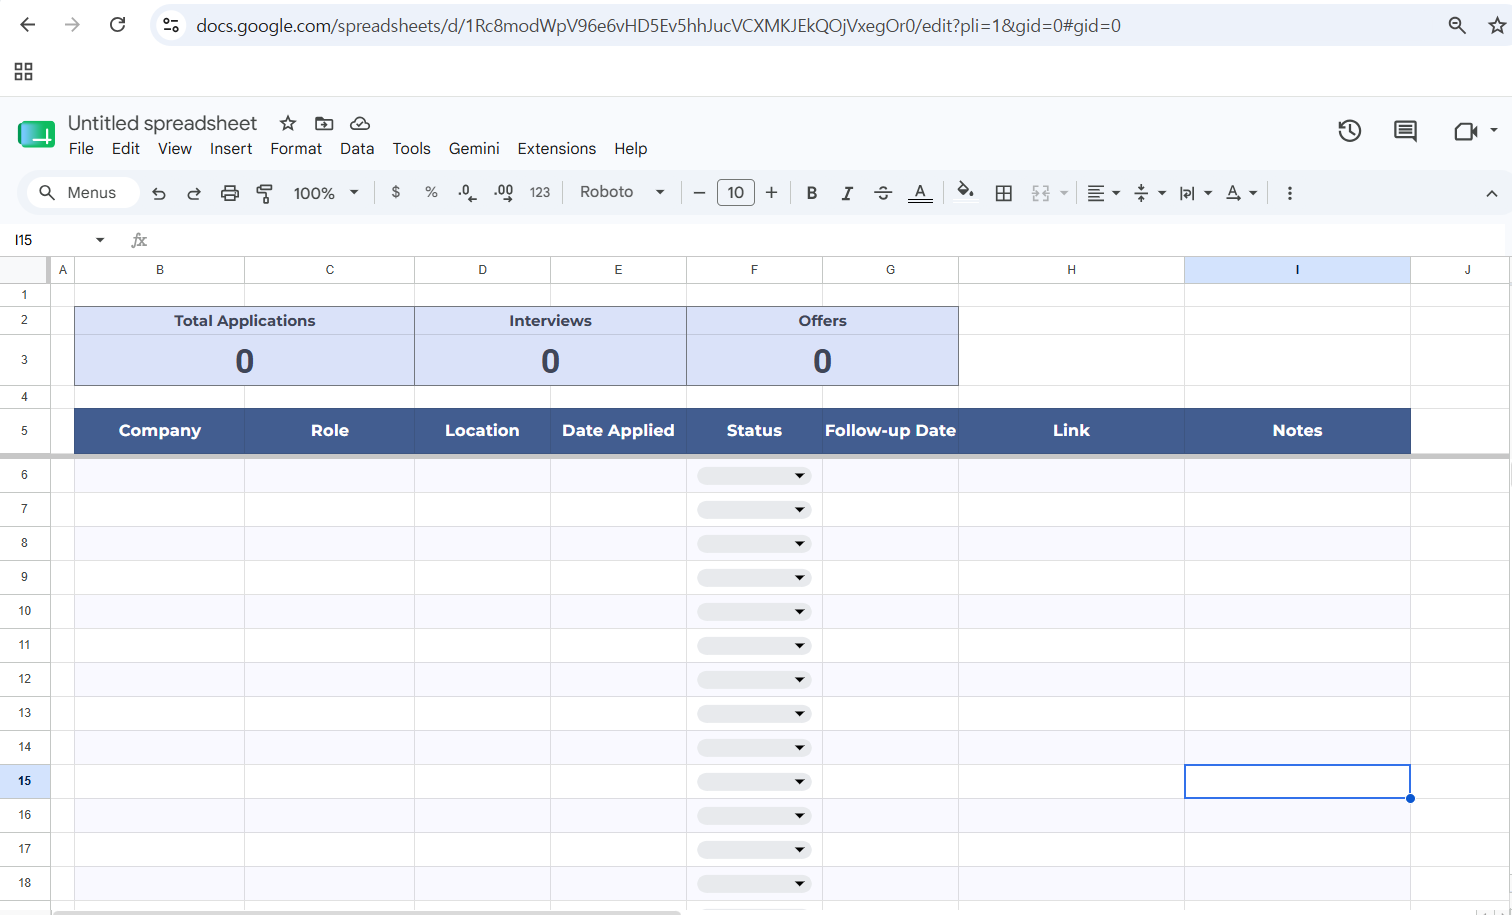
Task: Click the Menus search button
Action: click(83, 192)
